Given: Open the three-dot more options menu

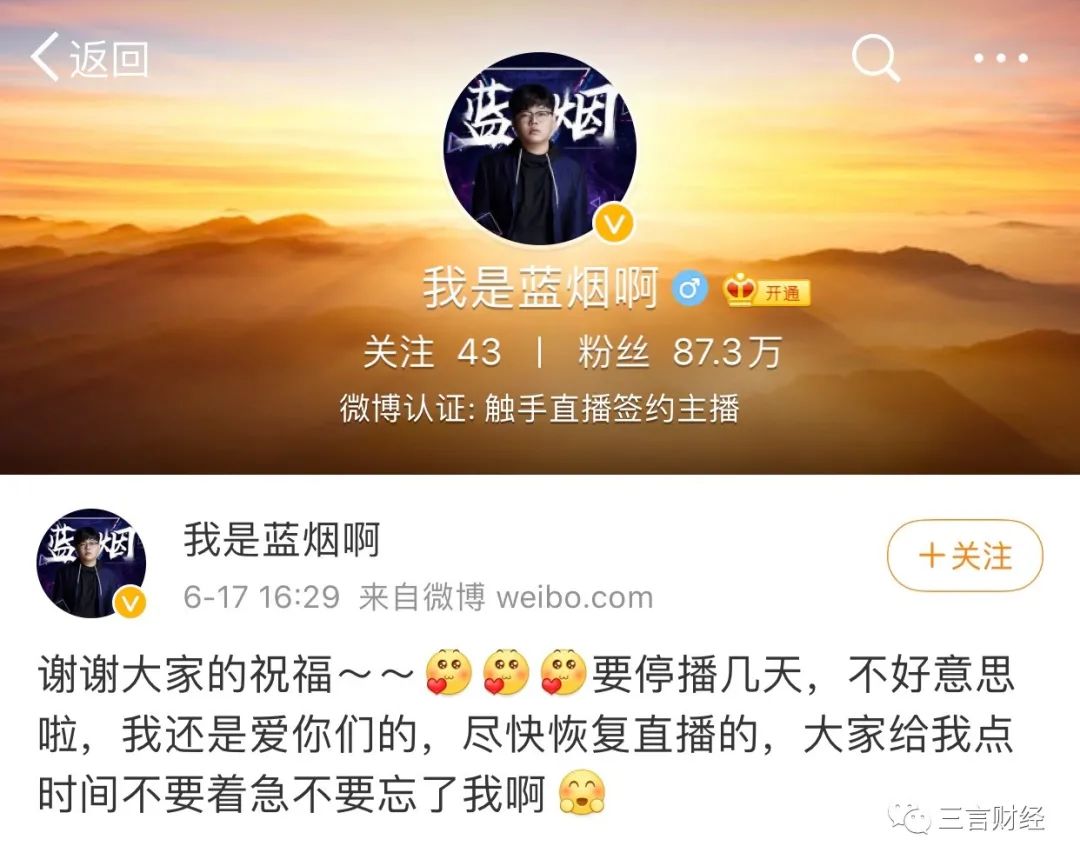Looking at the screenshot, I should (x=1001, y=59).
